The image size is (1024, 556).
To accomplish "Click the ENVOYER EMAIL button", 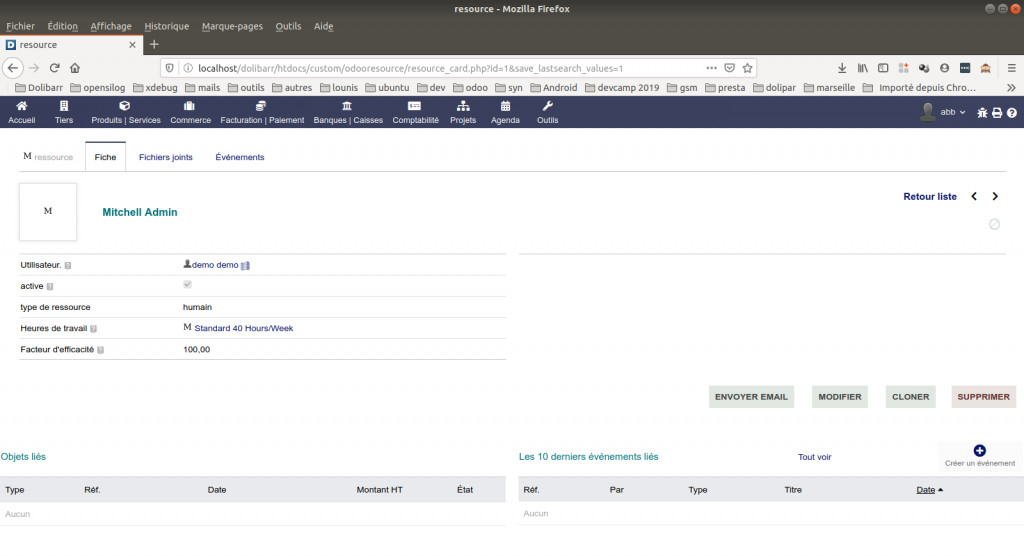I will coord(751,397).
